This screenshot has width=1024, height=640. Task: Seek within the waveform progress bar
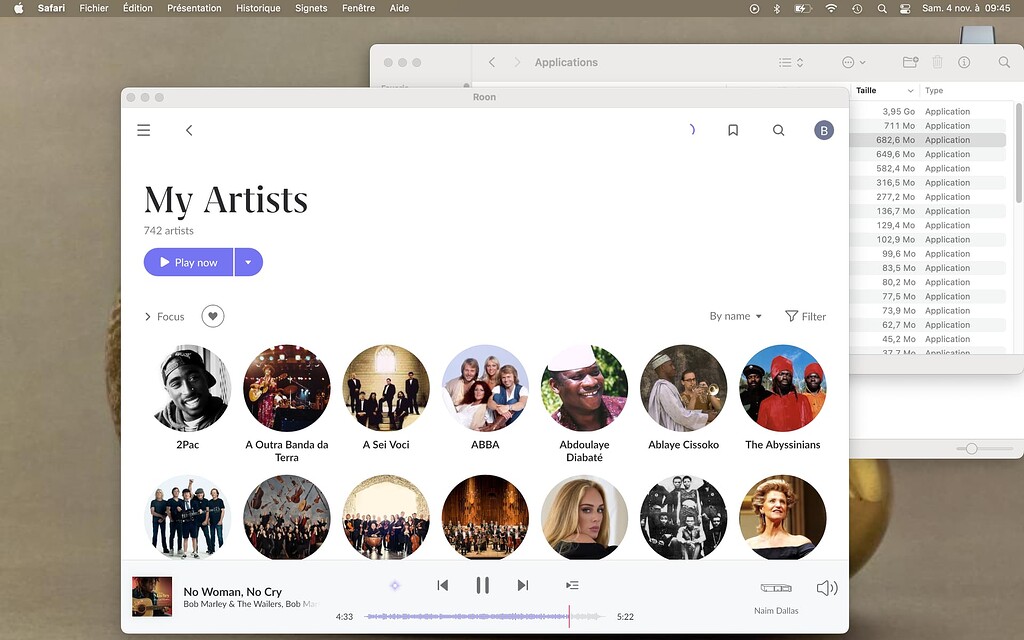(x=470, y=617)
